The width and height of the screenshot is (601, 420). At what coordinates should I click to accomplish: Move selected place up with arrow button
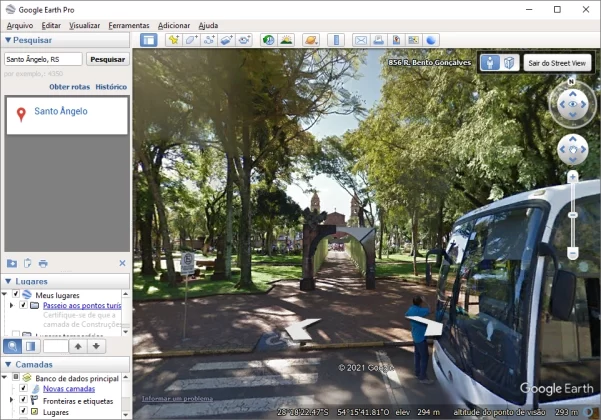pos(78,346)
